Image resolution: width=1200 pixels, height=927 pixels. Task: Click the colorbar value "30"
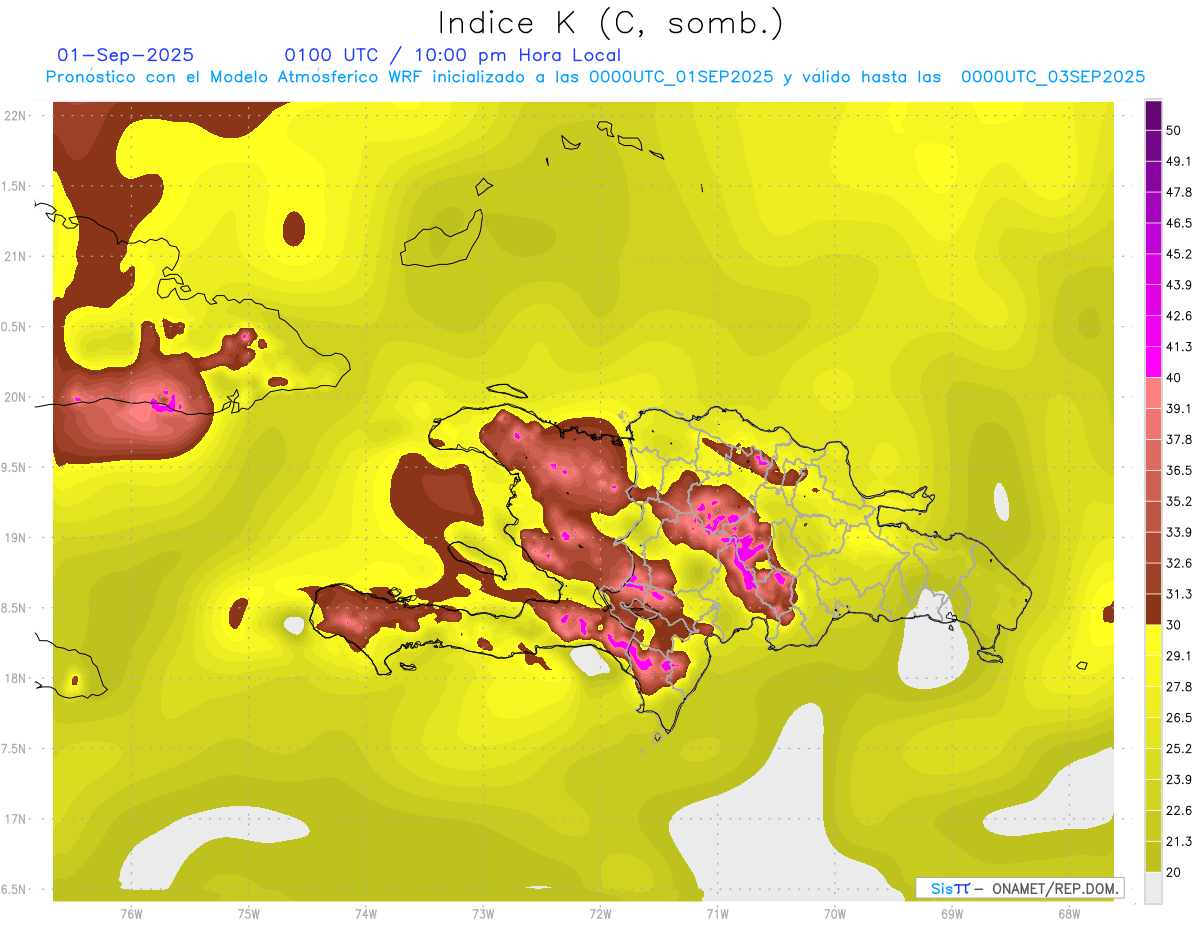point(1174,625)
